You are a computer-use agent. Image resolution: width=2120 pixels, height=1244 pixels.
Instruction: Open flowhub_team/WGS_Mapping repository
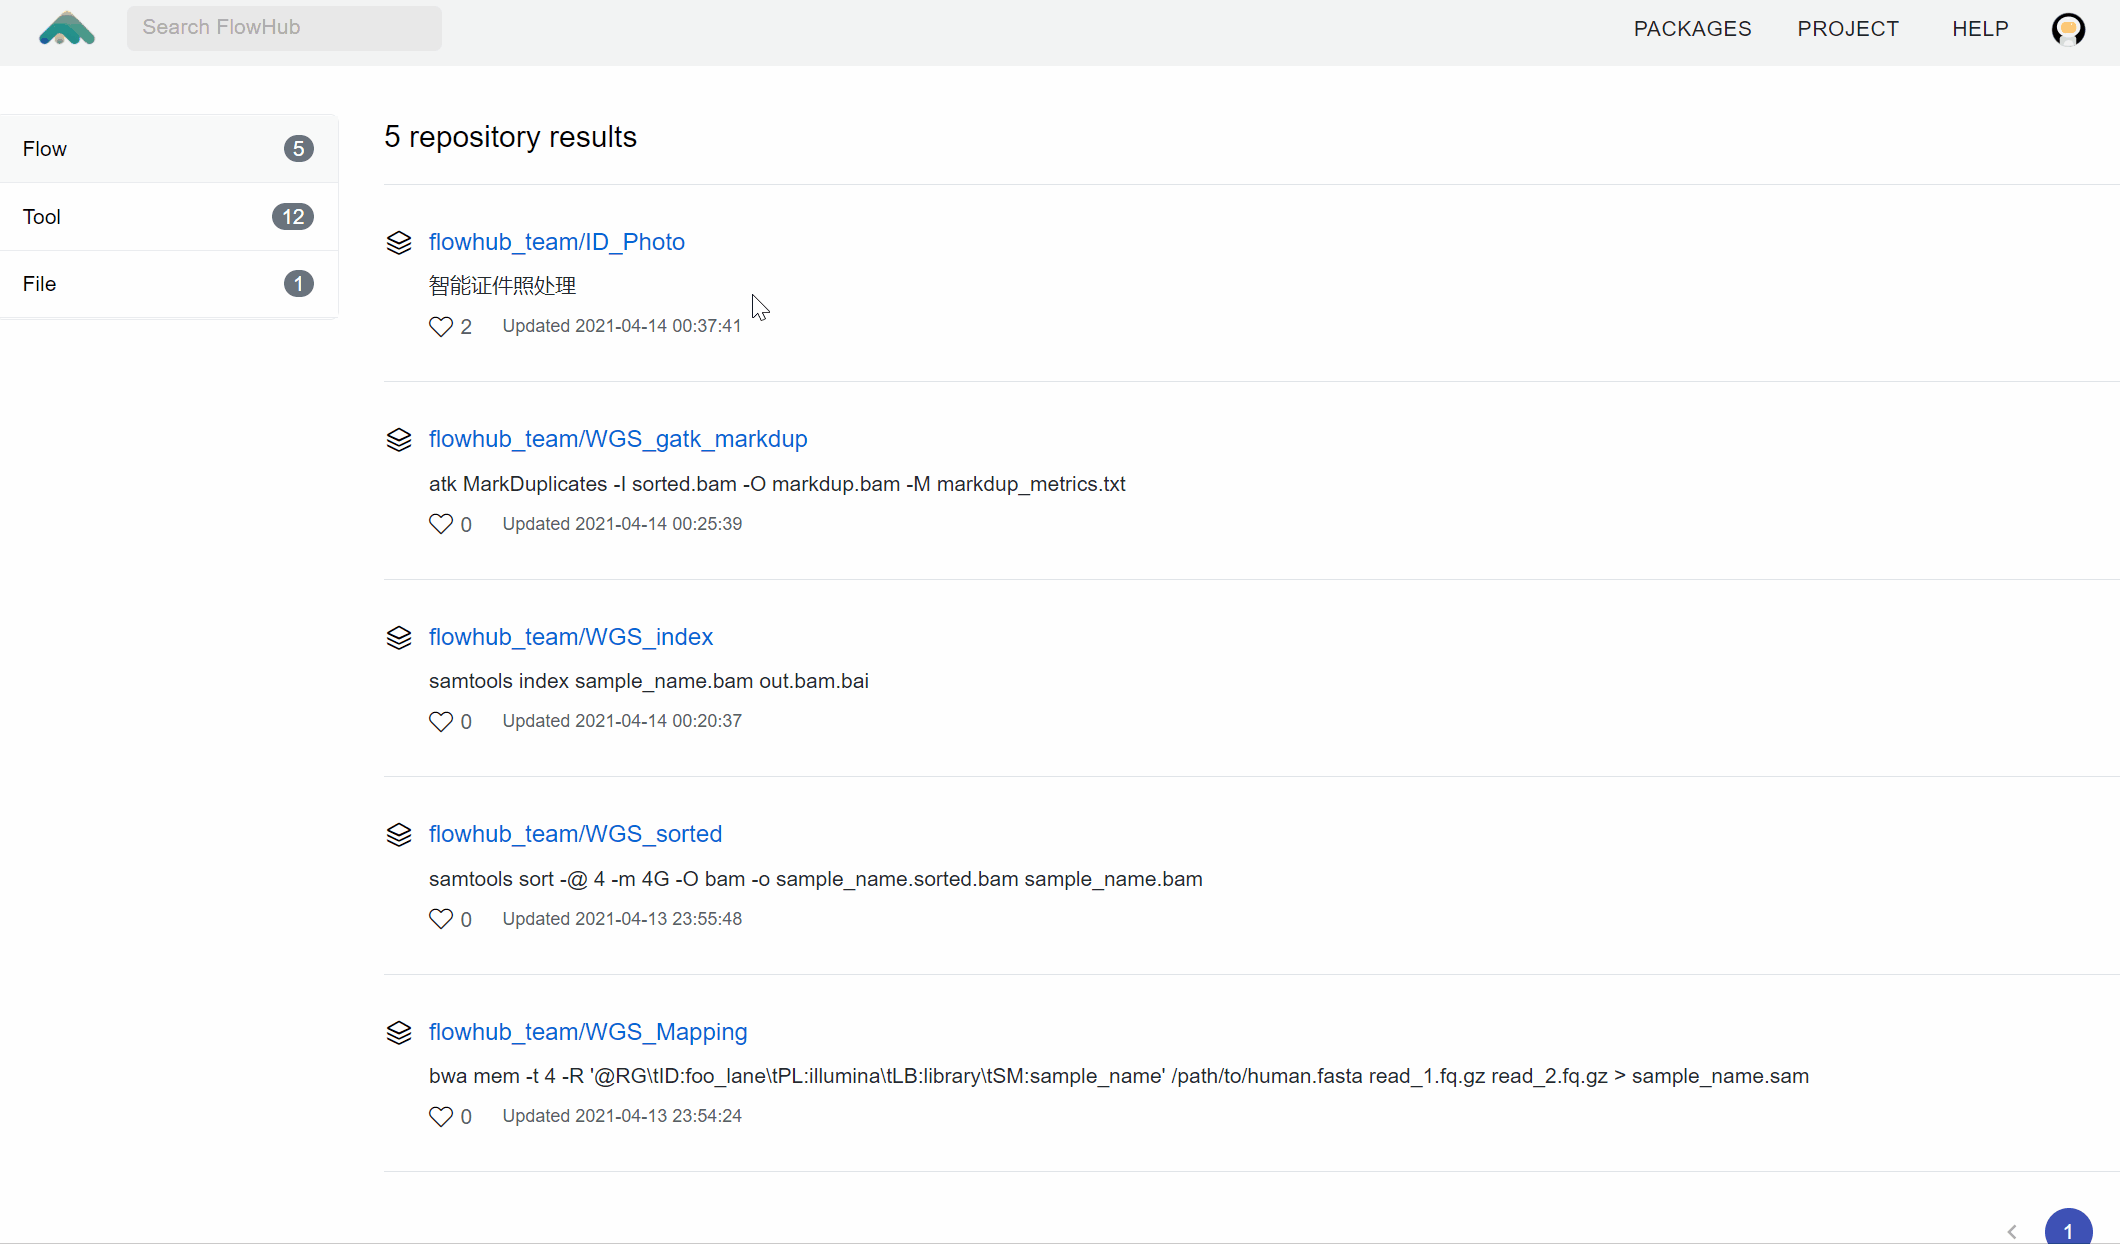click(588, 1032)
